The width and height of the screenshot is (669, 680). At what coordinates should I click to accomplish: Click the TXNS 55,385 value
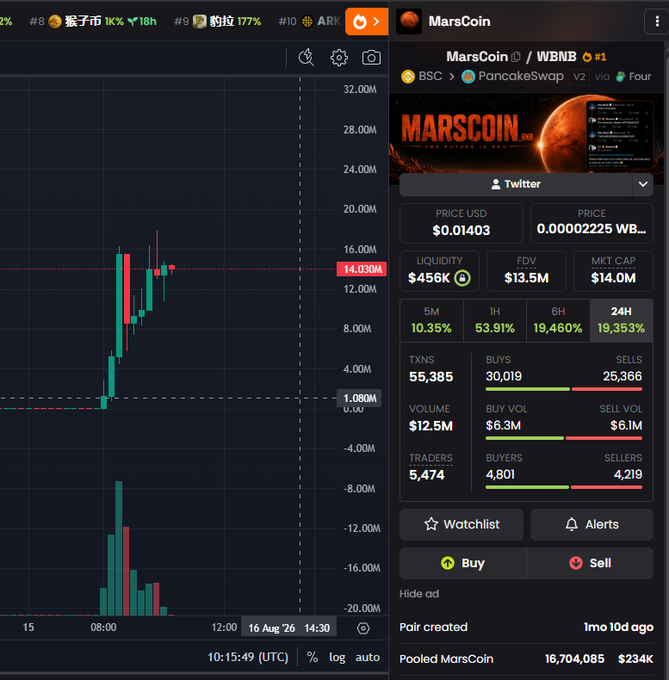[x=431, y=376]
